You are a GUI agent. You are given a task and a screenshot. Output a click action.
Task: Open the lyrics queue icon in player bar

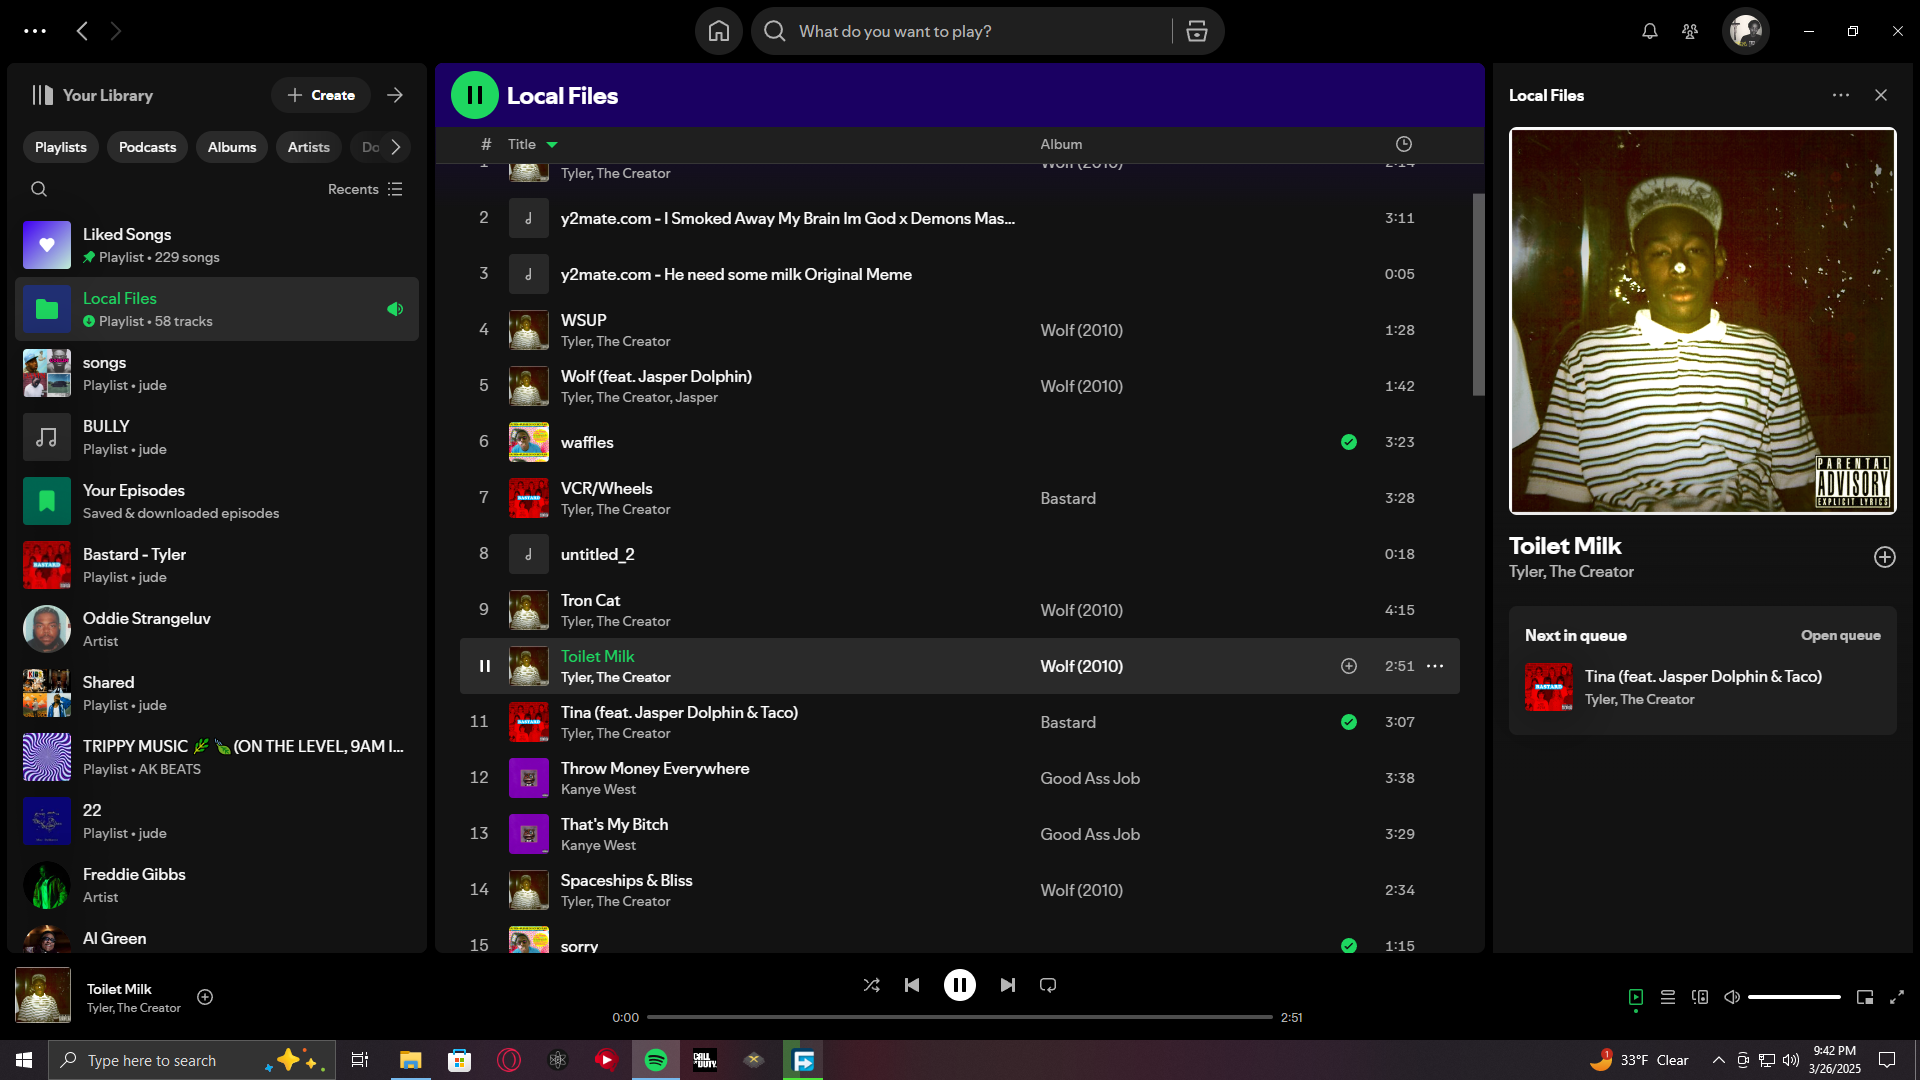(1668, 997)
